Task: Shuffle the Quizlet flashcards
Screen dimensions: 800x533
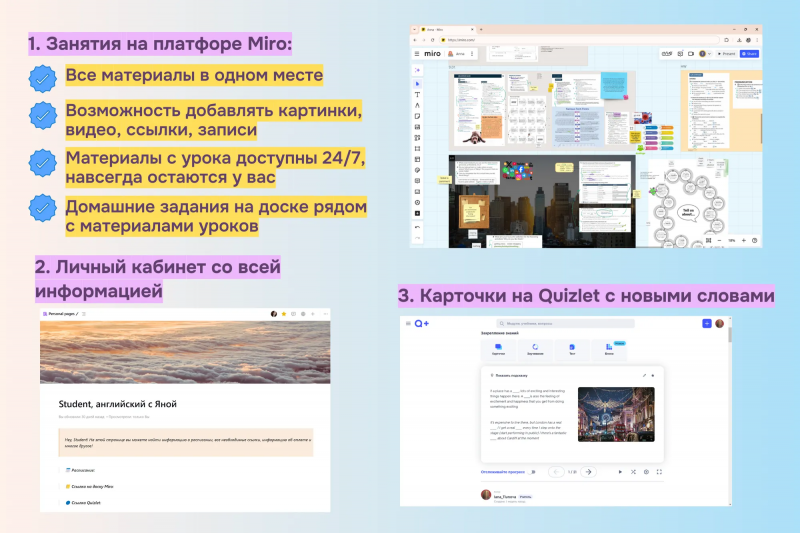Action: (x=633, y=472)
